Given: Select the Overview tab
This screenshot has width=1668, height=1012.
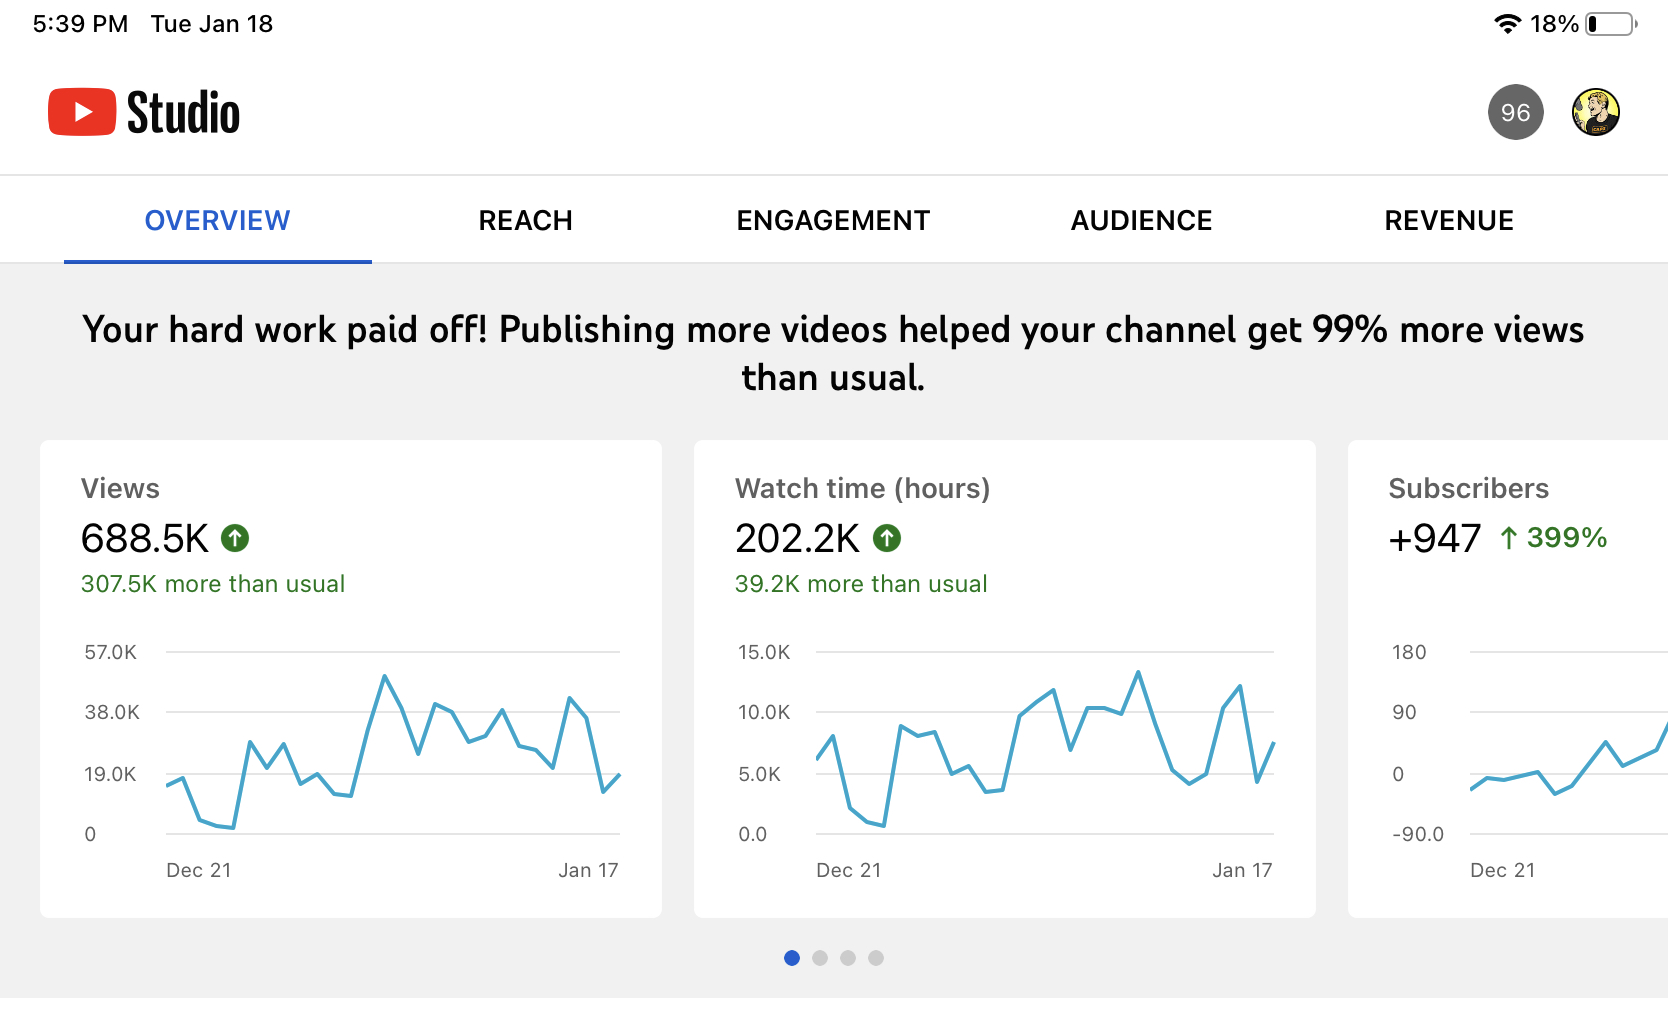Looking at the screenshot, I should click(x=218, y=220).
